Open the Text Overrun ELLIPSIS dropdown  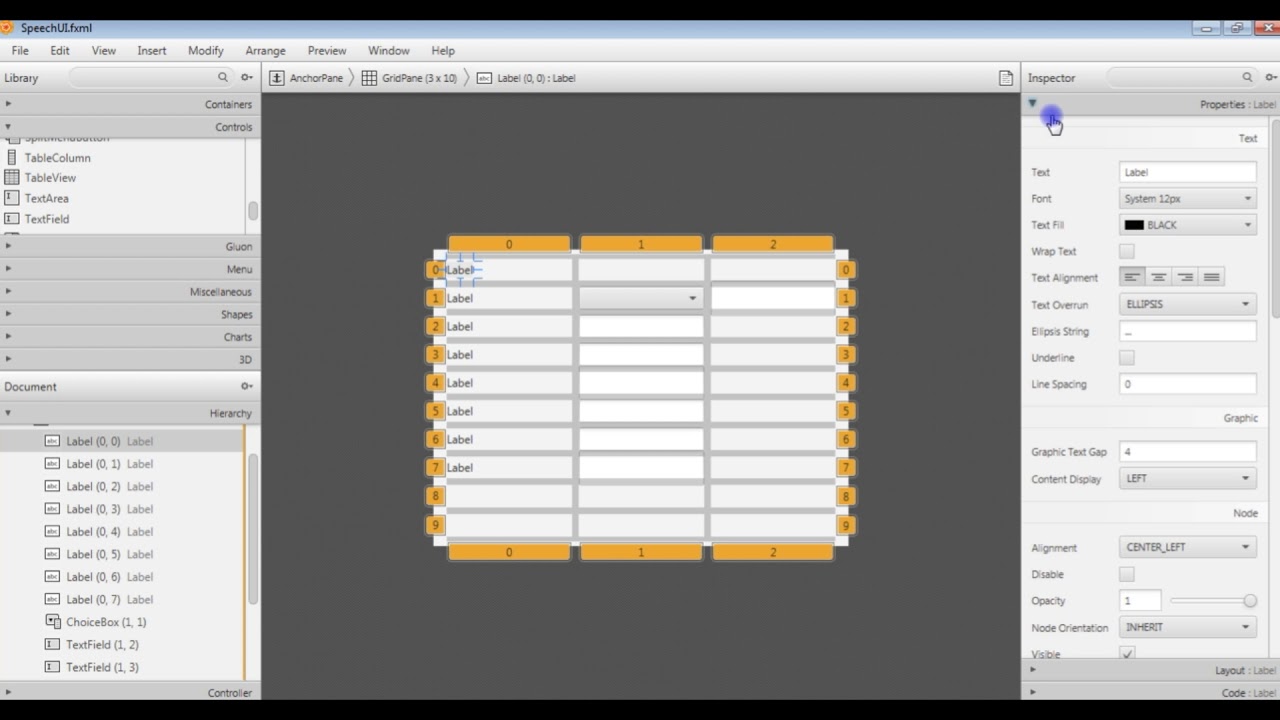pyautogui.click(x=1187, y=304)
